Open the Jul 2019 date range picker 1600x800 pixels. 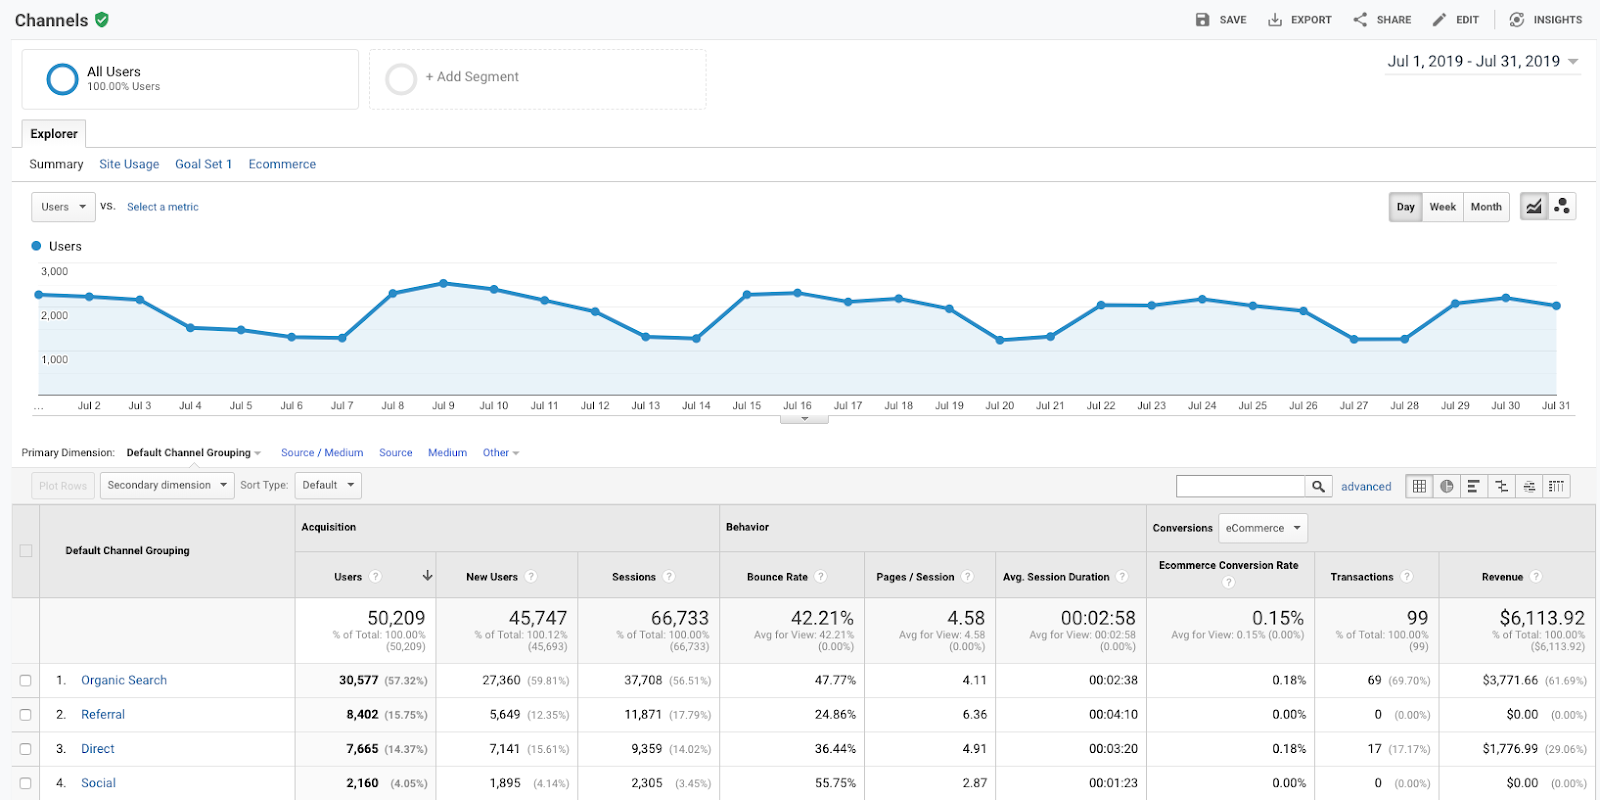1483,62
